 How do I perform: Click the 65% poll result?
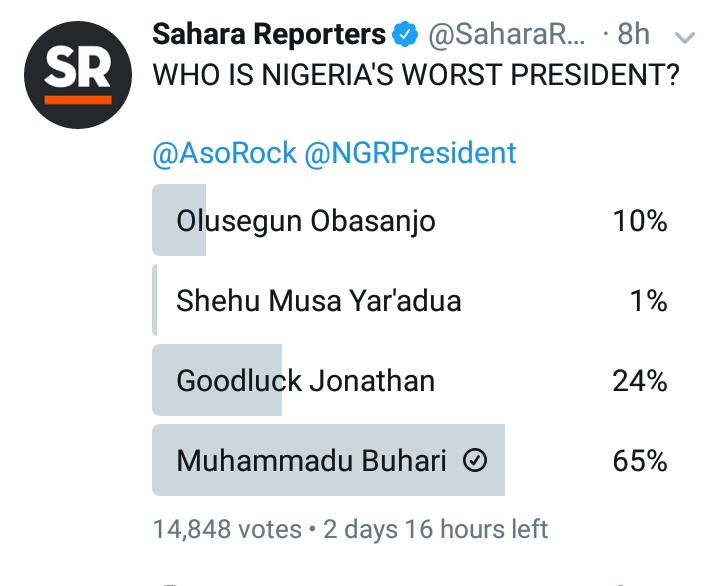pyautogui.click(x=640, y=460)
